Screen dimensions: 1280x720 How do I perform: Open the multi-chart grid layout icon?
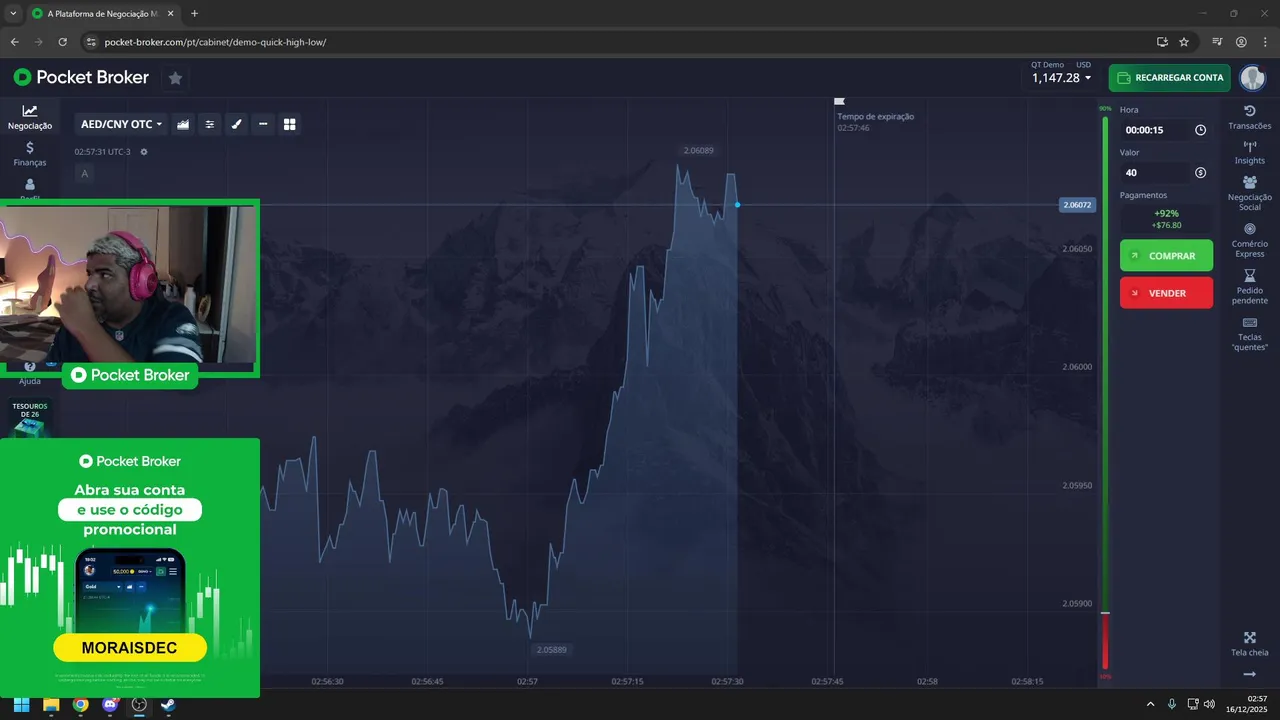pos(290,124)
